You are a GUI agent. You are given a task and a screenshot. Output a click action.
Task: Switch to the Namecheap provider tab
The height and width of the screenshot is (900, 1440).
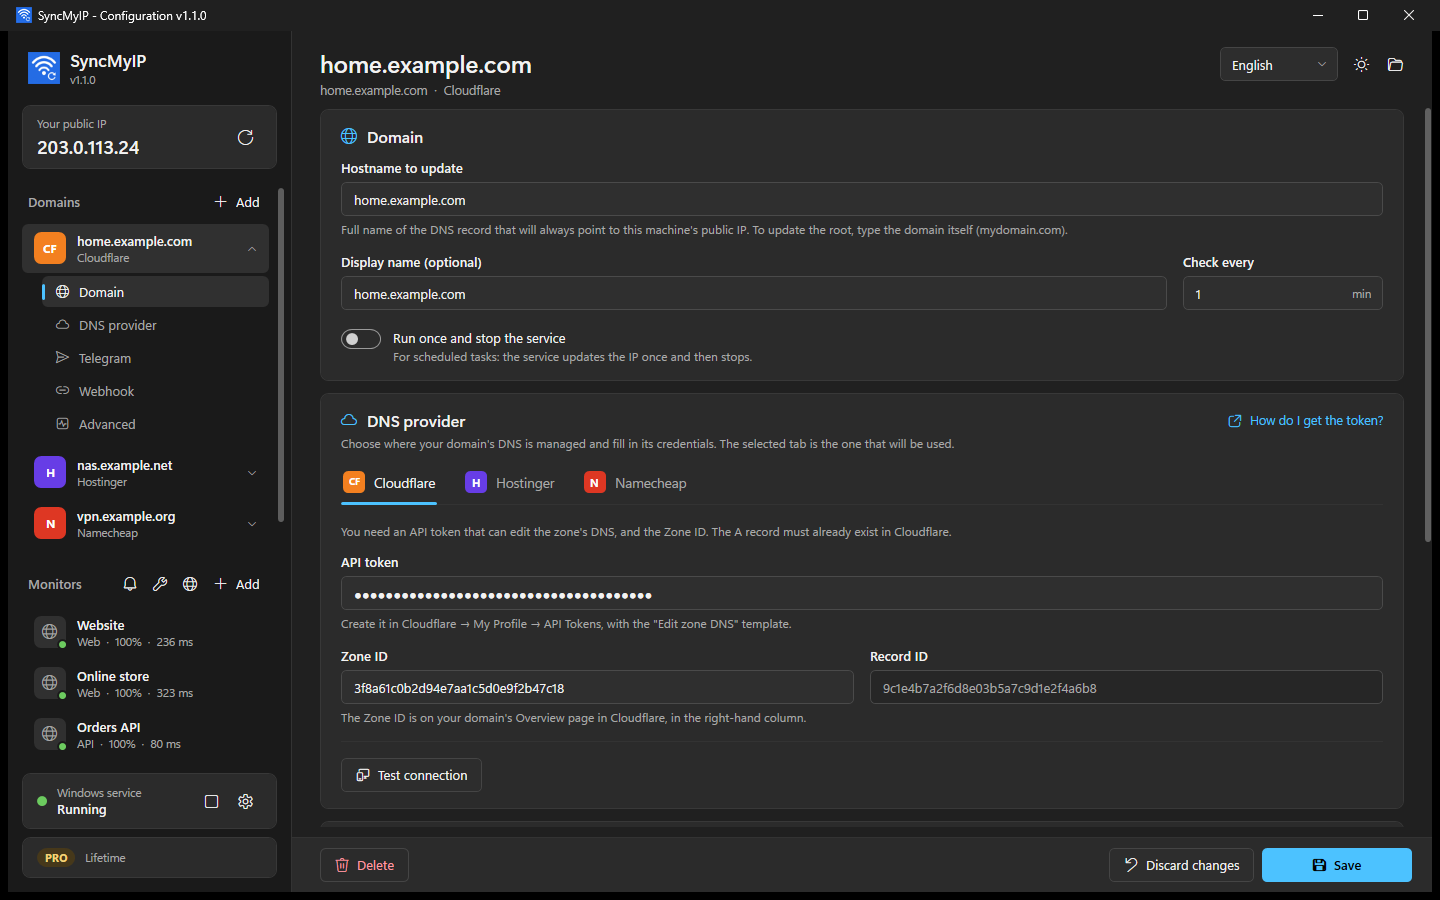click(636, 483)
